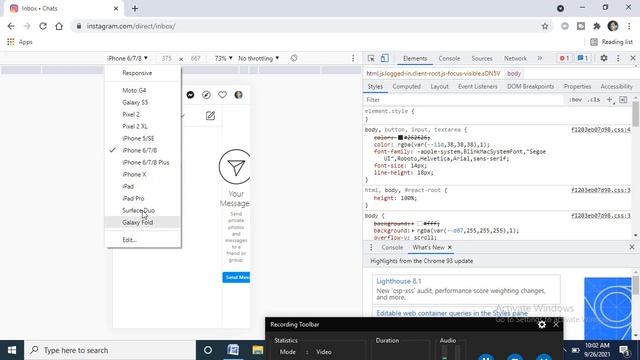Switch to Sources tab
The height and width of the screenshot is (360, 640).
point(482,58)
